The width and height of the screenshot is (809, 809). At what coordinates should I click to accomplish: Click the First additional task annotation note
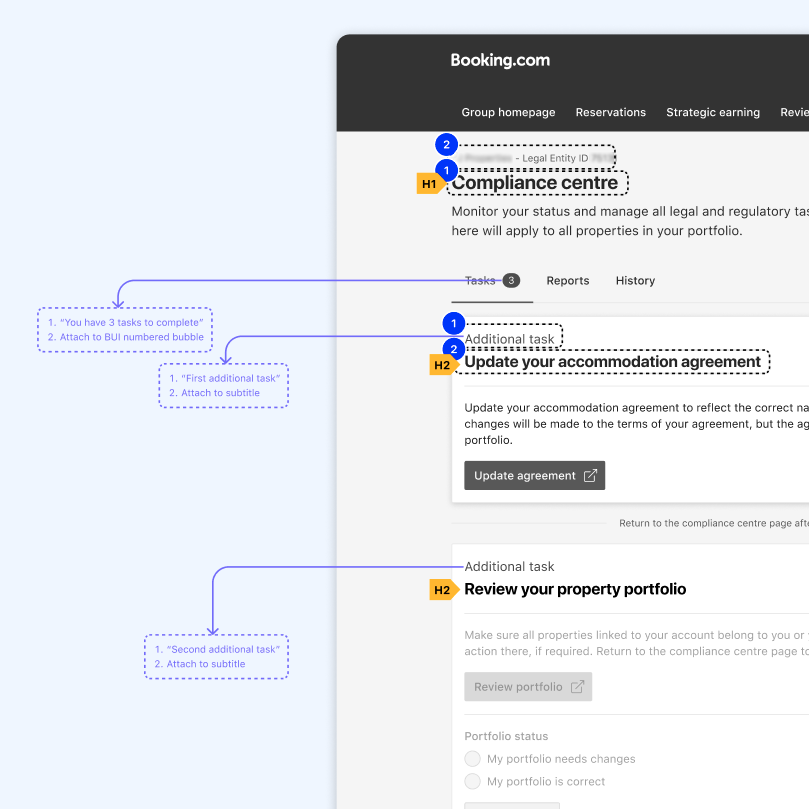(223, 385)
